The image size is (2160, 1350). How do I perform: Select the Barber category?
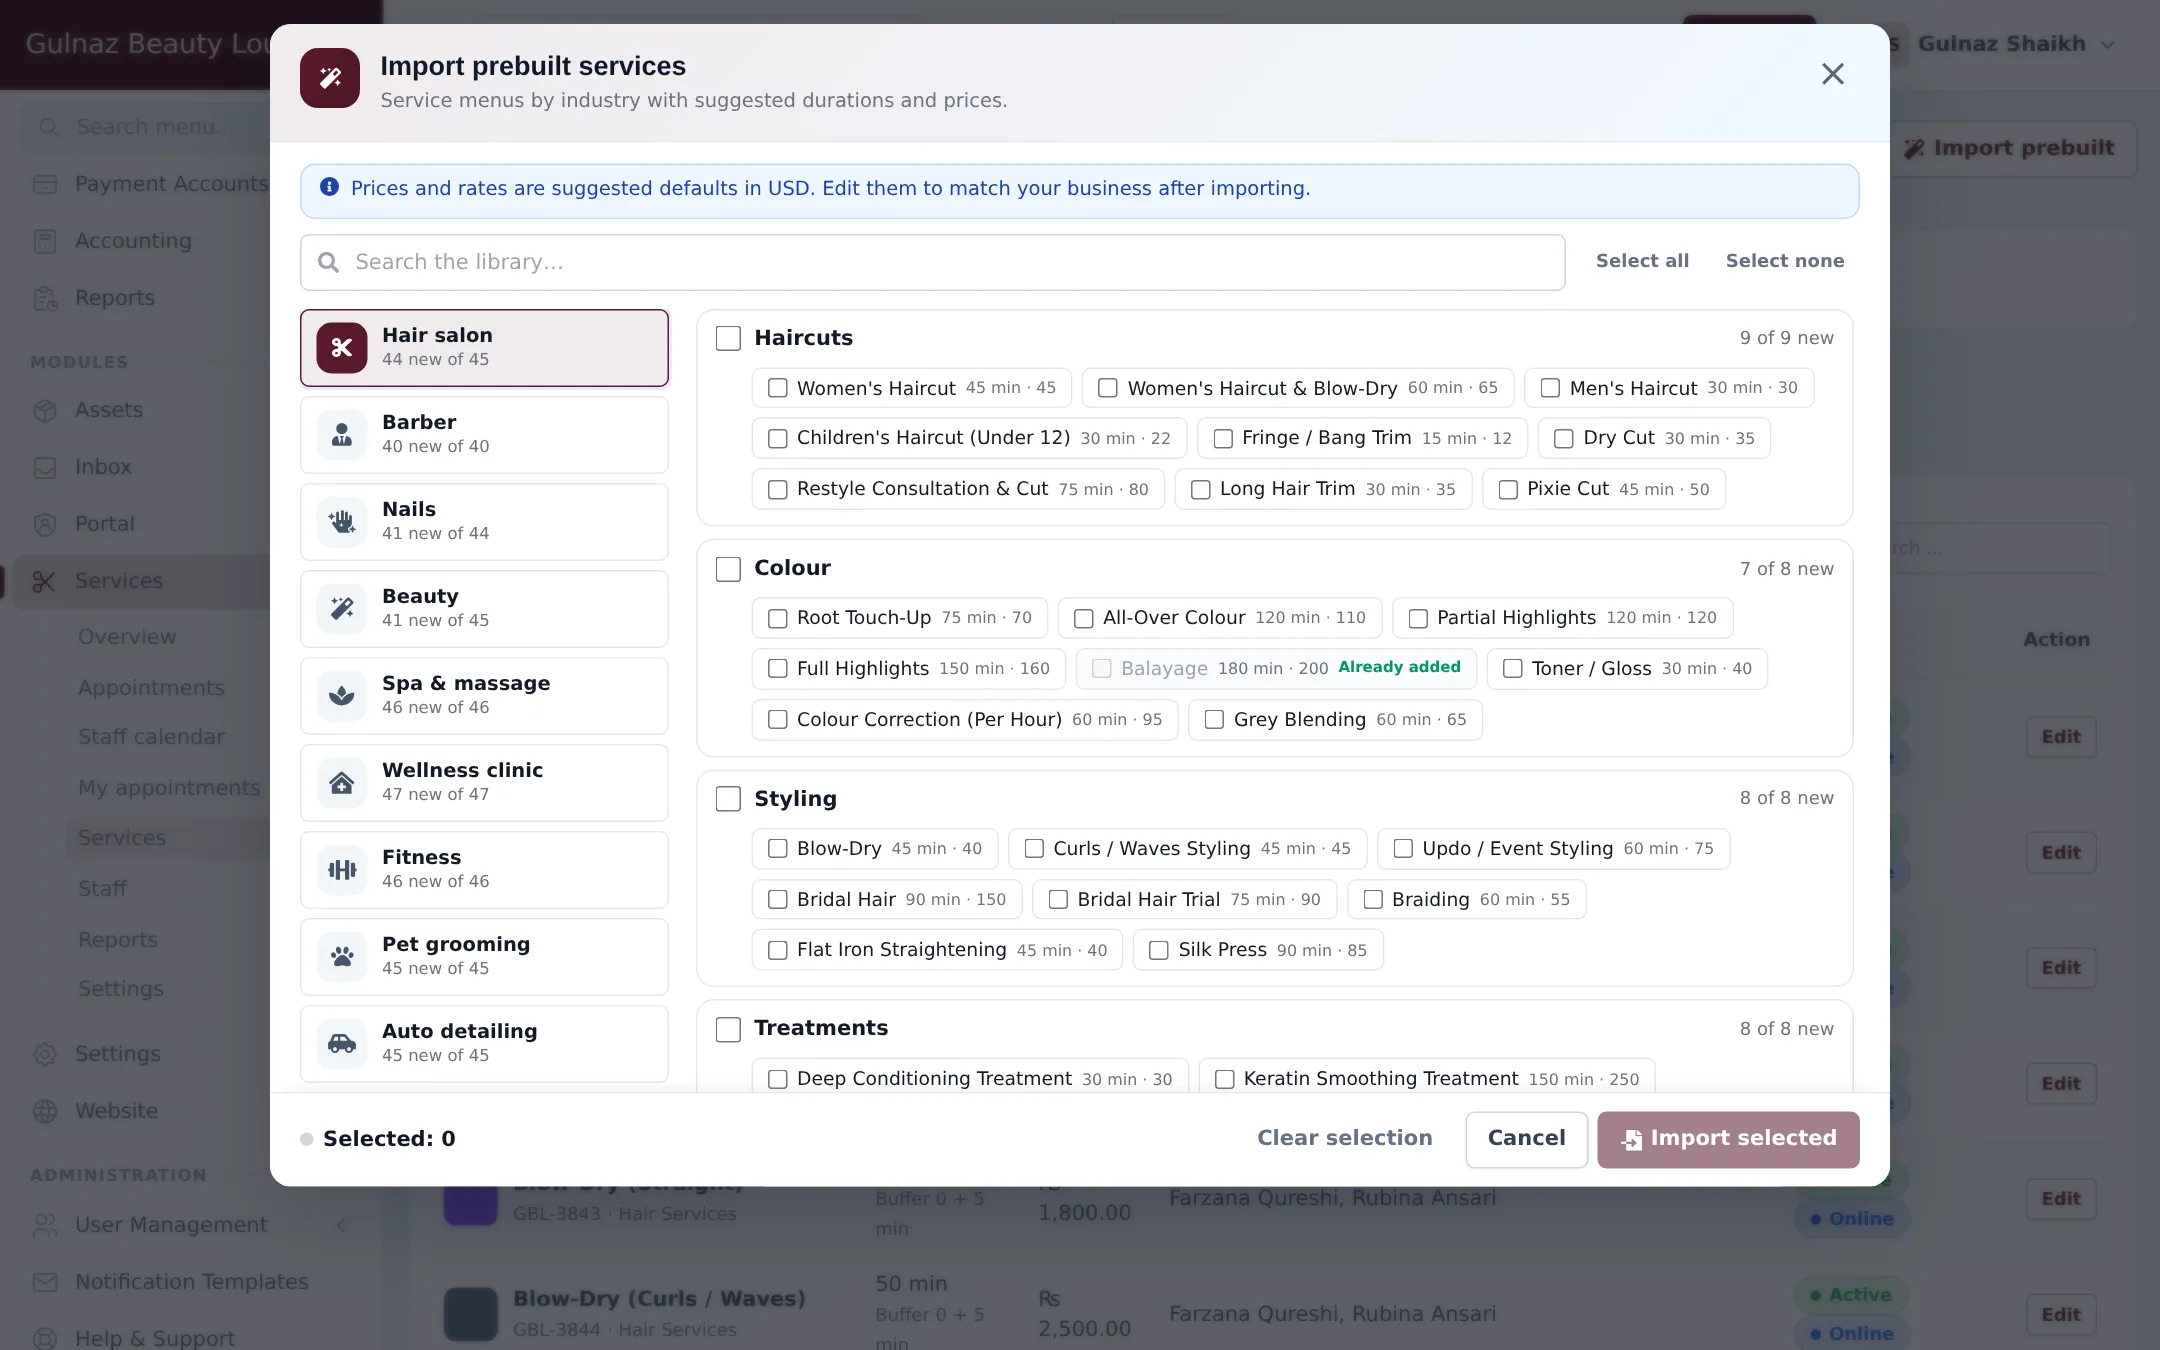[x=484, y=435]
